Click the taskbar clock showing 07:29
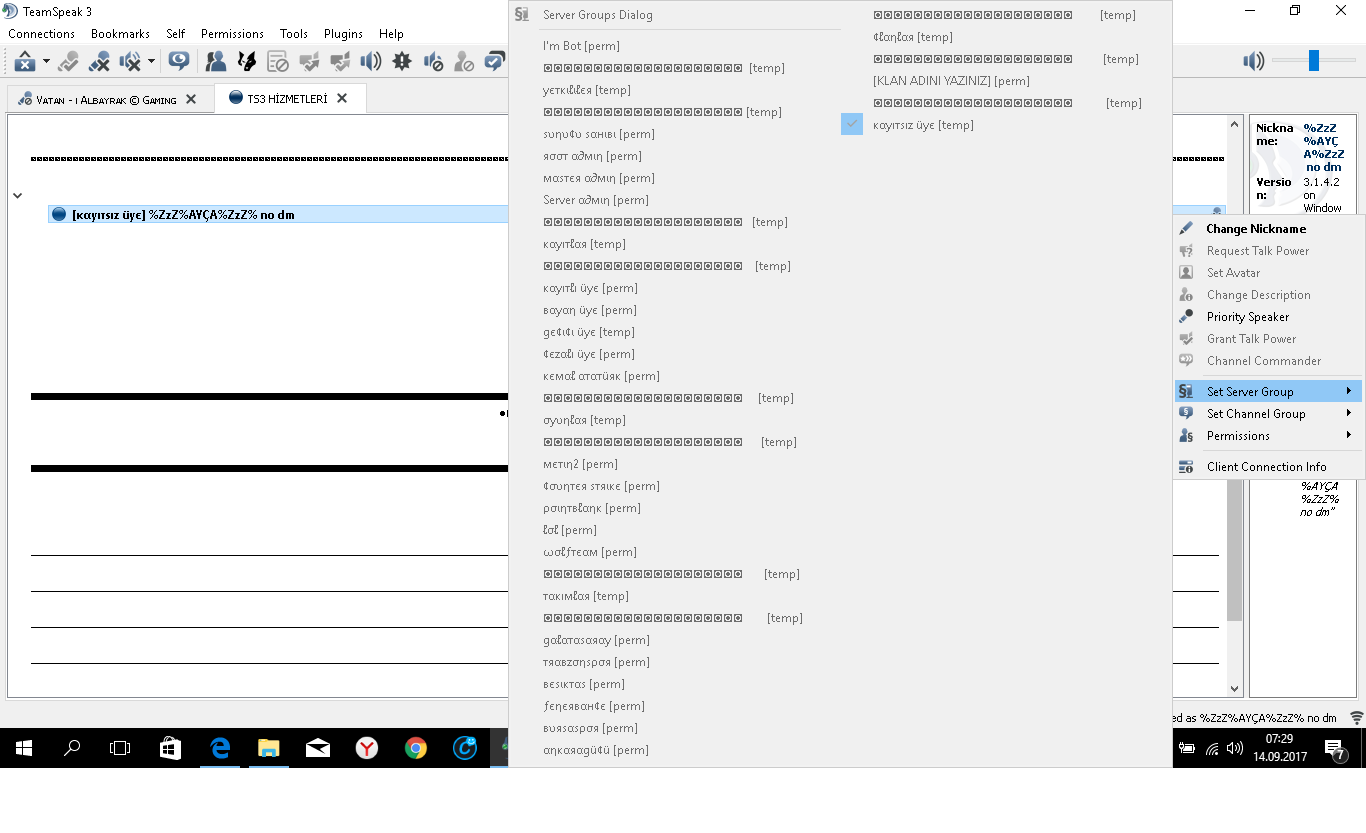The width and height of the screenshot is (1366, 833). [1279, 748]
